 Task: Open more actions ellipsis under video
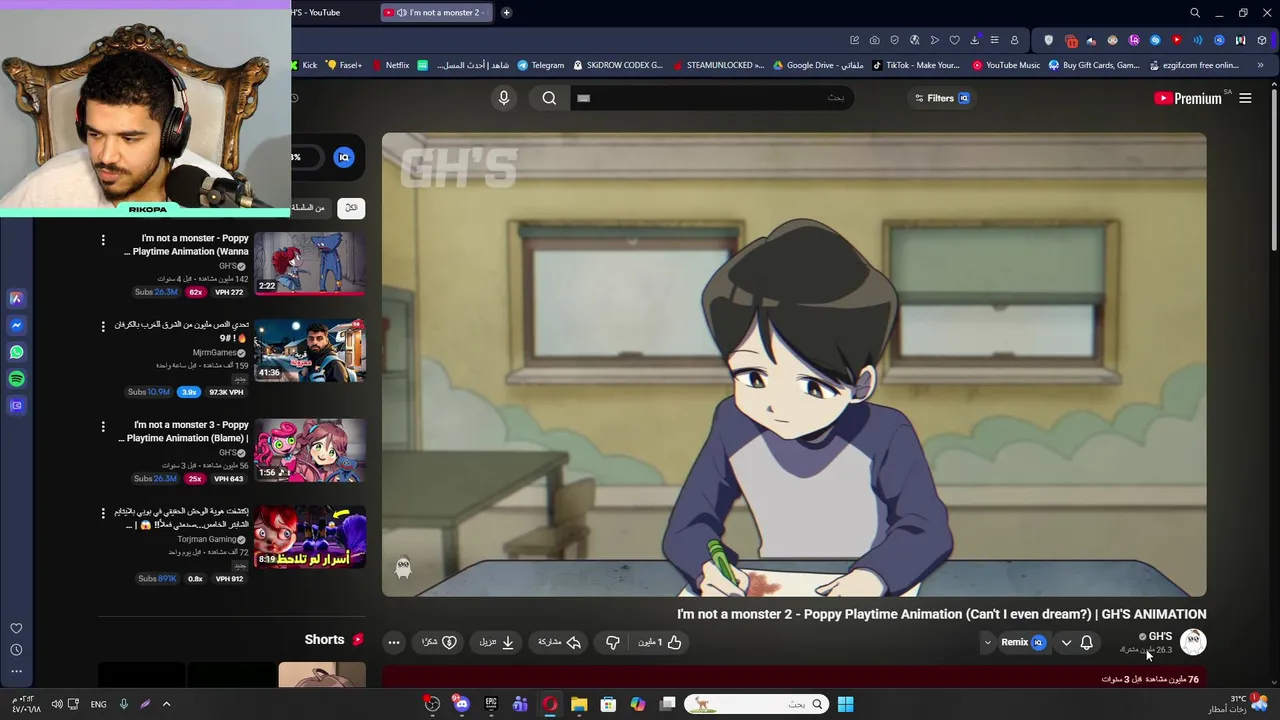pyautogui.click(x=394, y=642)
